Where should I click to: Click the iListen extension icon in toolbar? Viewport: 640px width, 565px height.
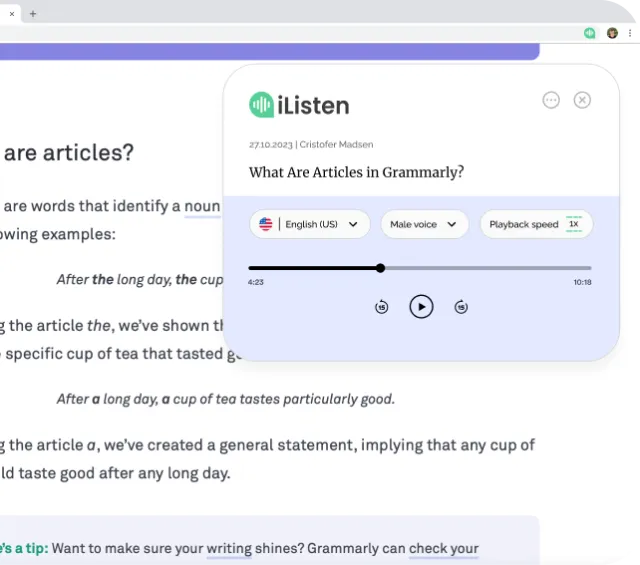590,33
